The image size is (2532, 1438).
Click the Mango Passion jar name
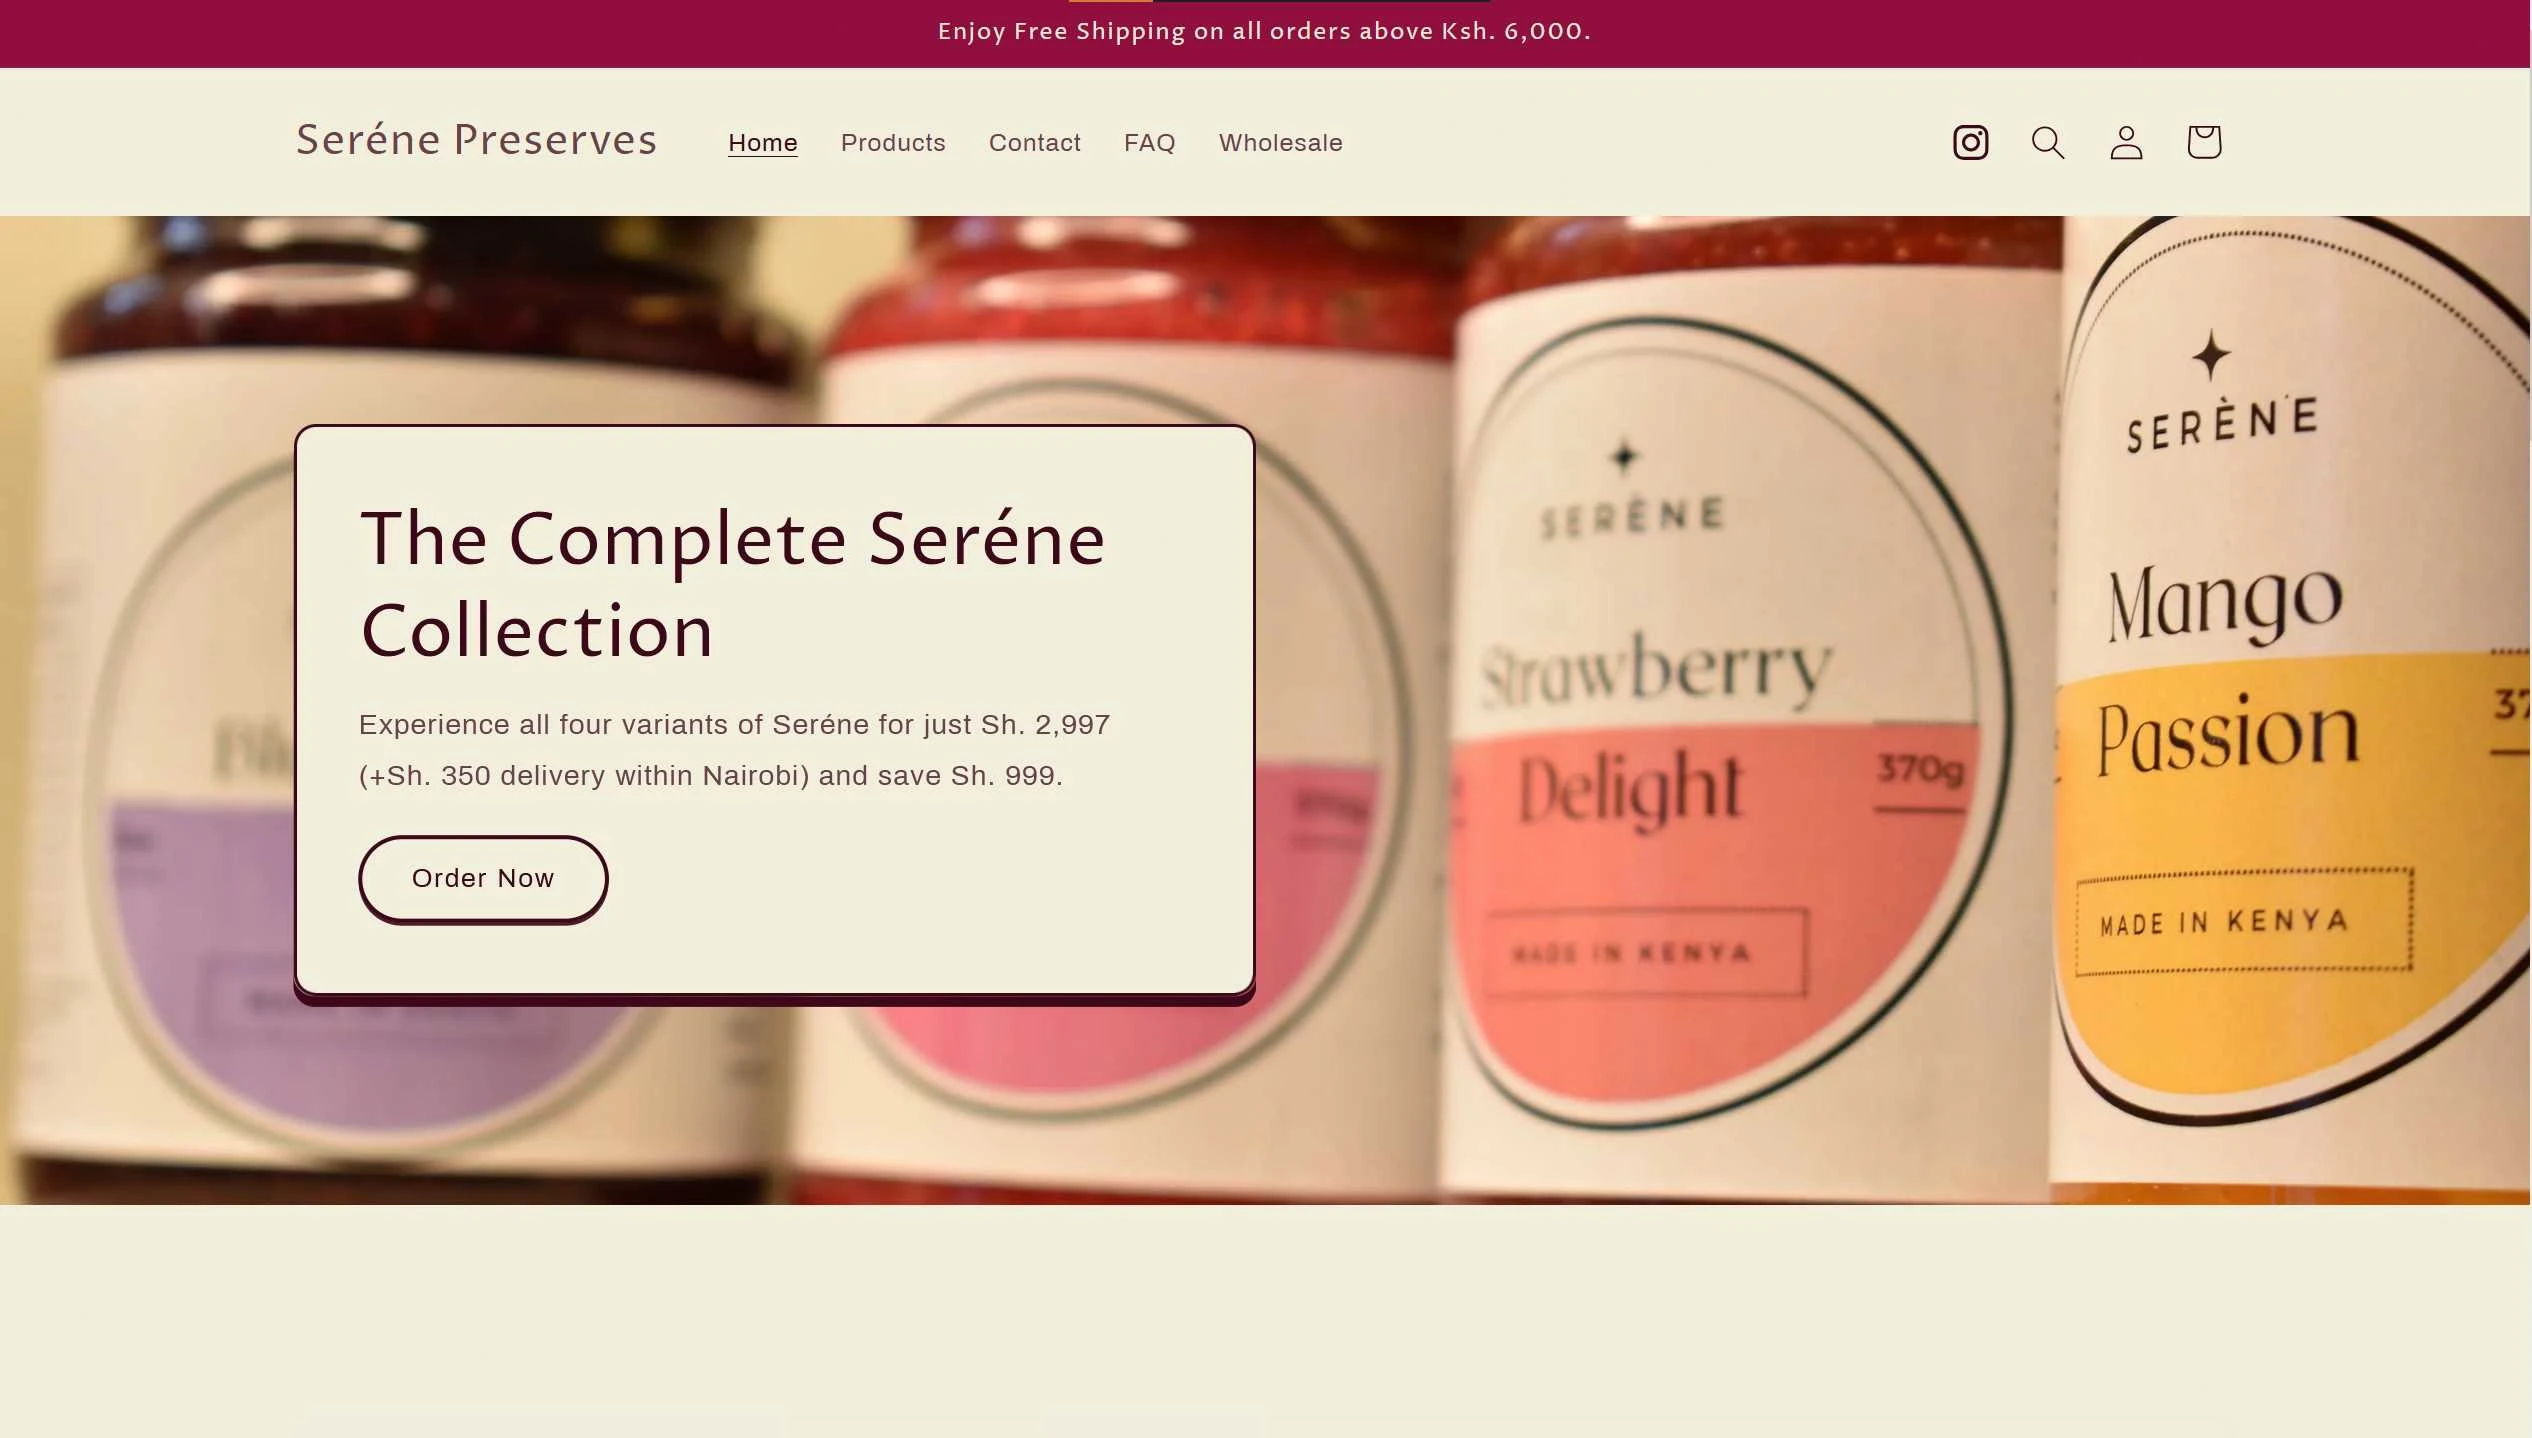click(2227, 670)
